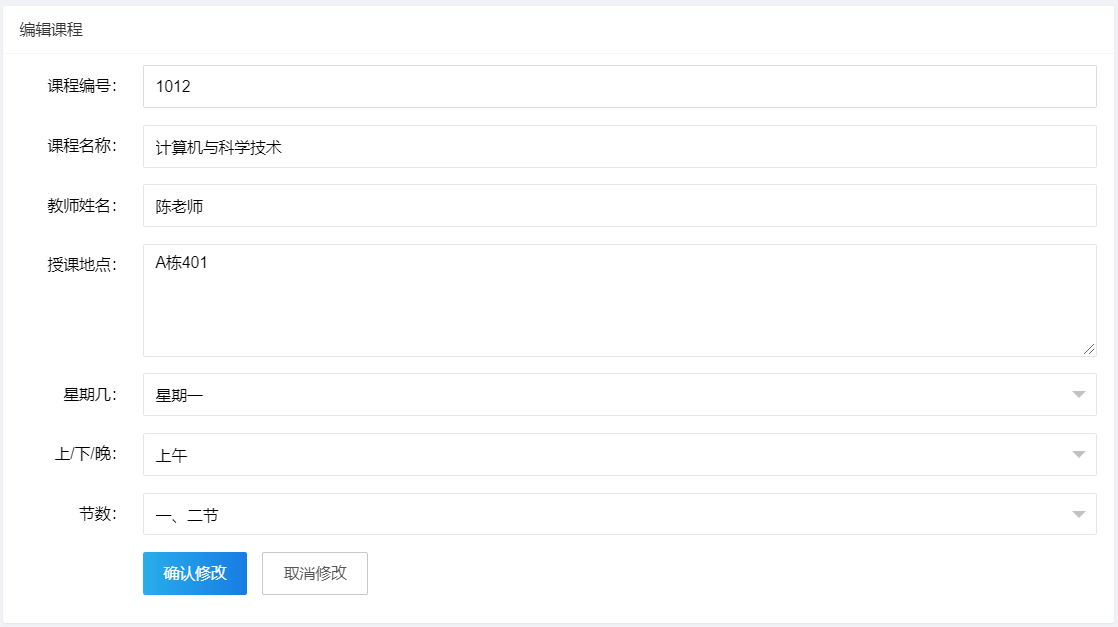Open the 节数 dropdown arrow
1118x627 pixels.
pyautogui.click(x=1078, y=514)
